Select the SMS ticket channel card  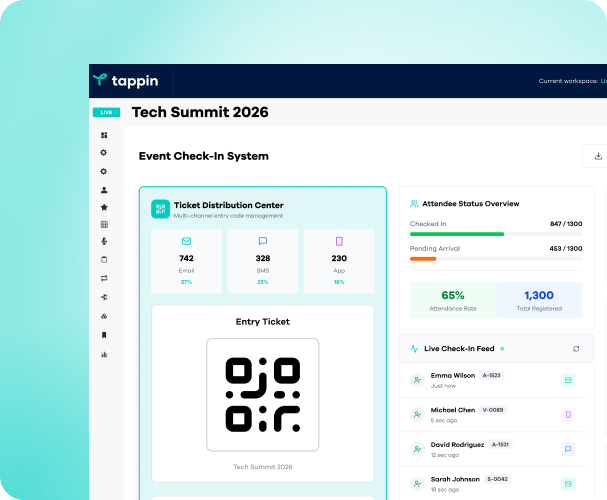coord(263,261)
